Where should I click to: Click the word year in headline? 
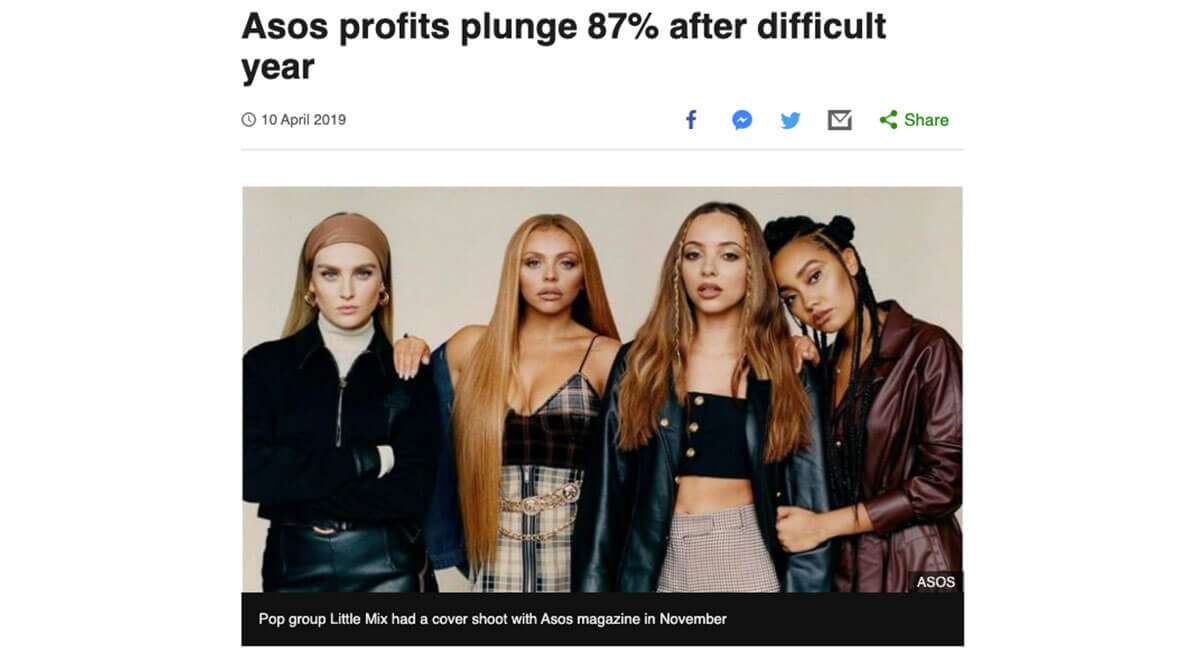point(278,68)
